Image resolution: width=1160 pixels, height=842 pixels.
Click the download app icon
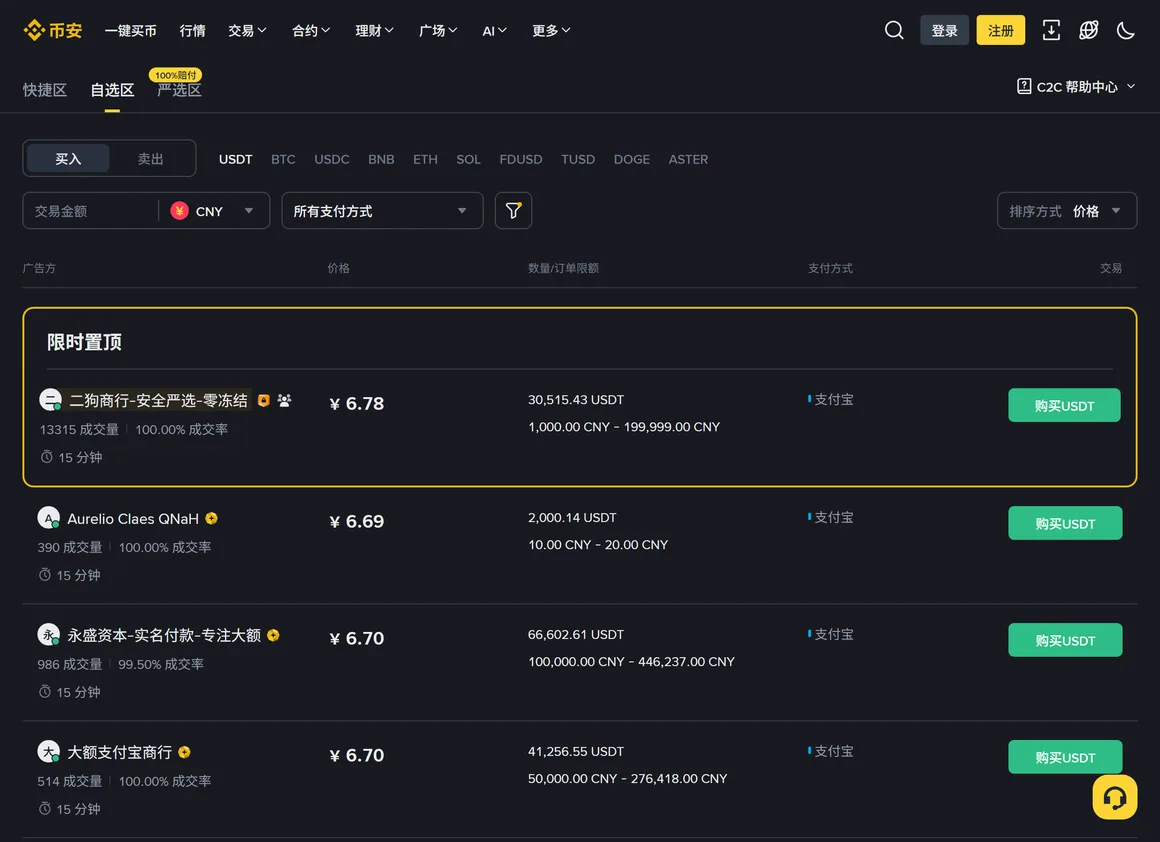click(1051, 30)
